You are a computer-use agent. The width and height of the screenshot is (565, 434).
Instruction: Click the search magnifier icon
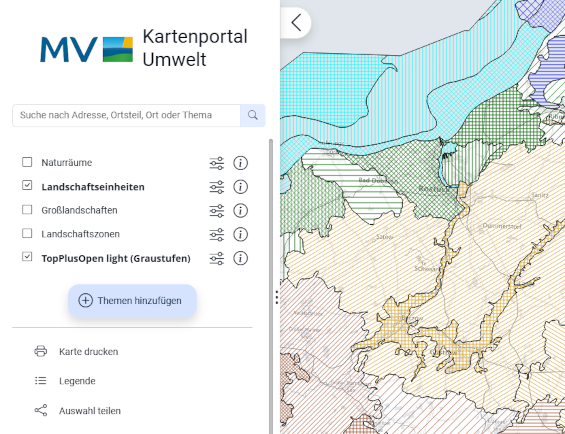[253, 115]
